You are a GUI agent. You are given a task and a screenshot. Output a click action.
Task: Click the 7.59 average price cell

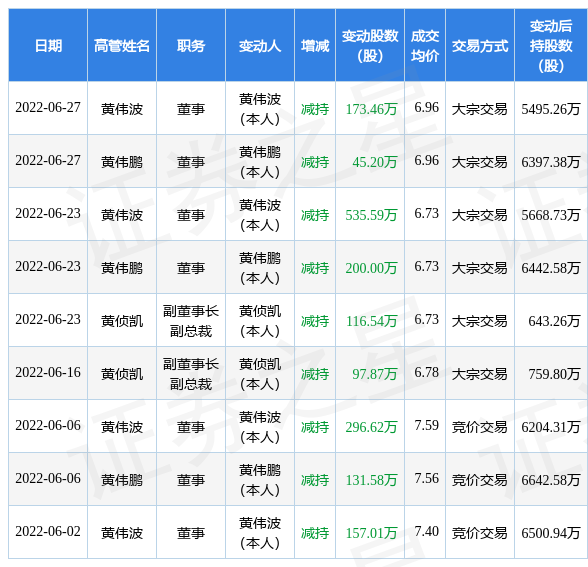coord(426,425)
